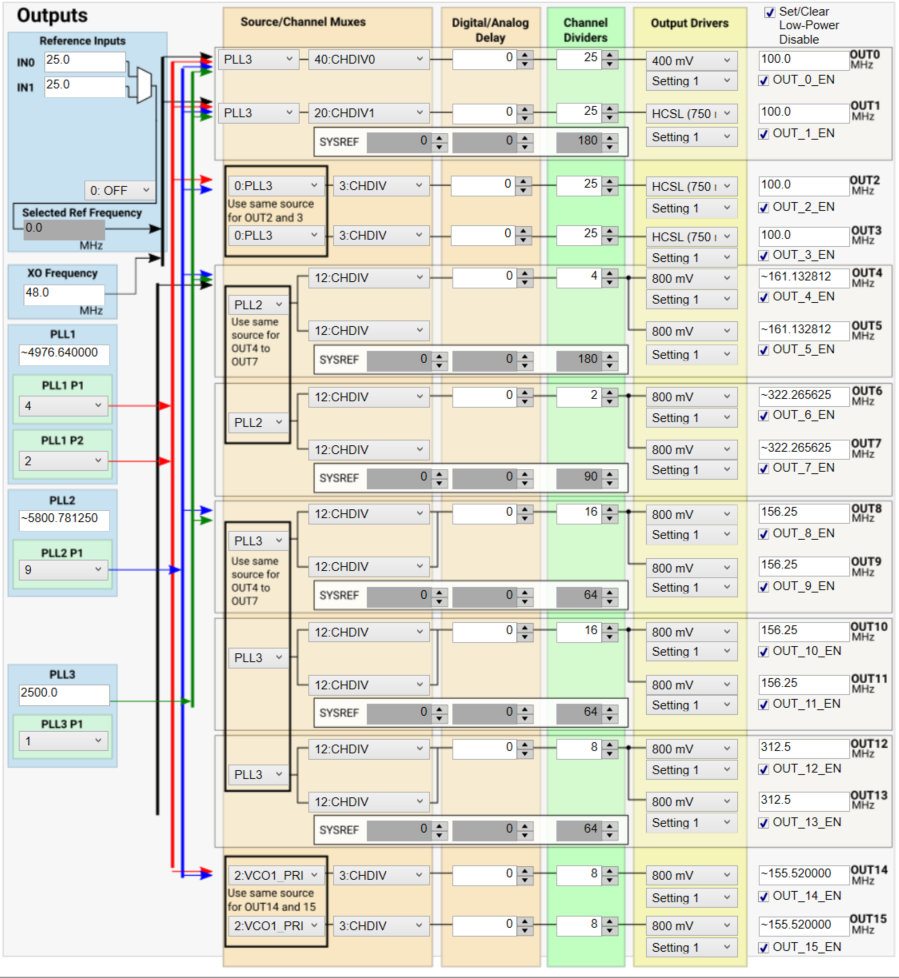Open the PLL2 P1 dropdown showing 9
The image size is (899, 978).
[62, 568]
